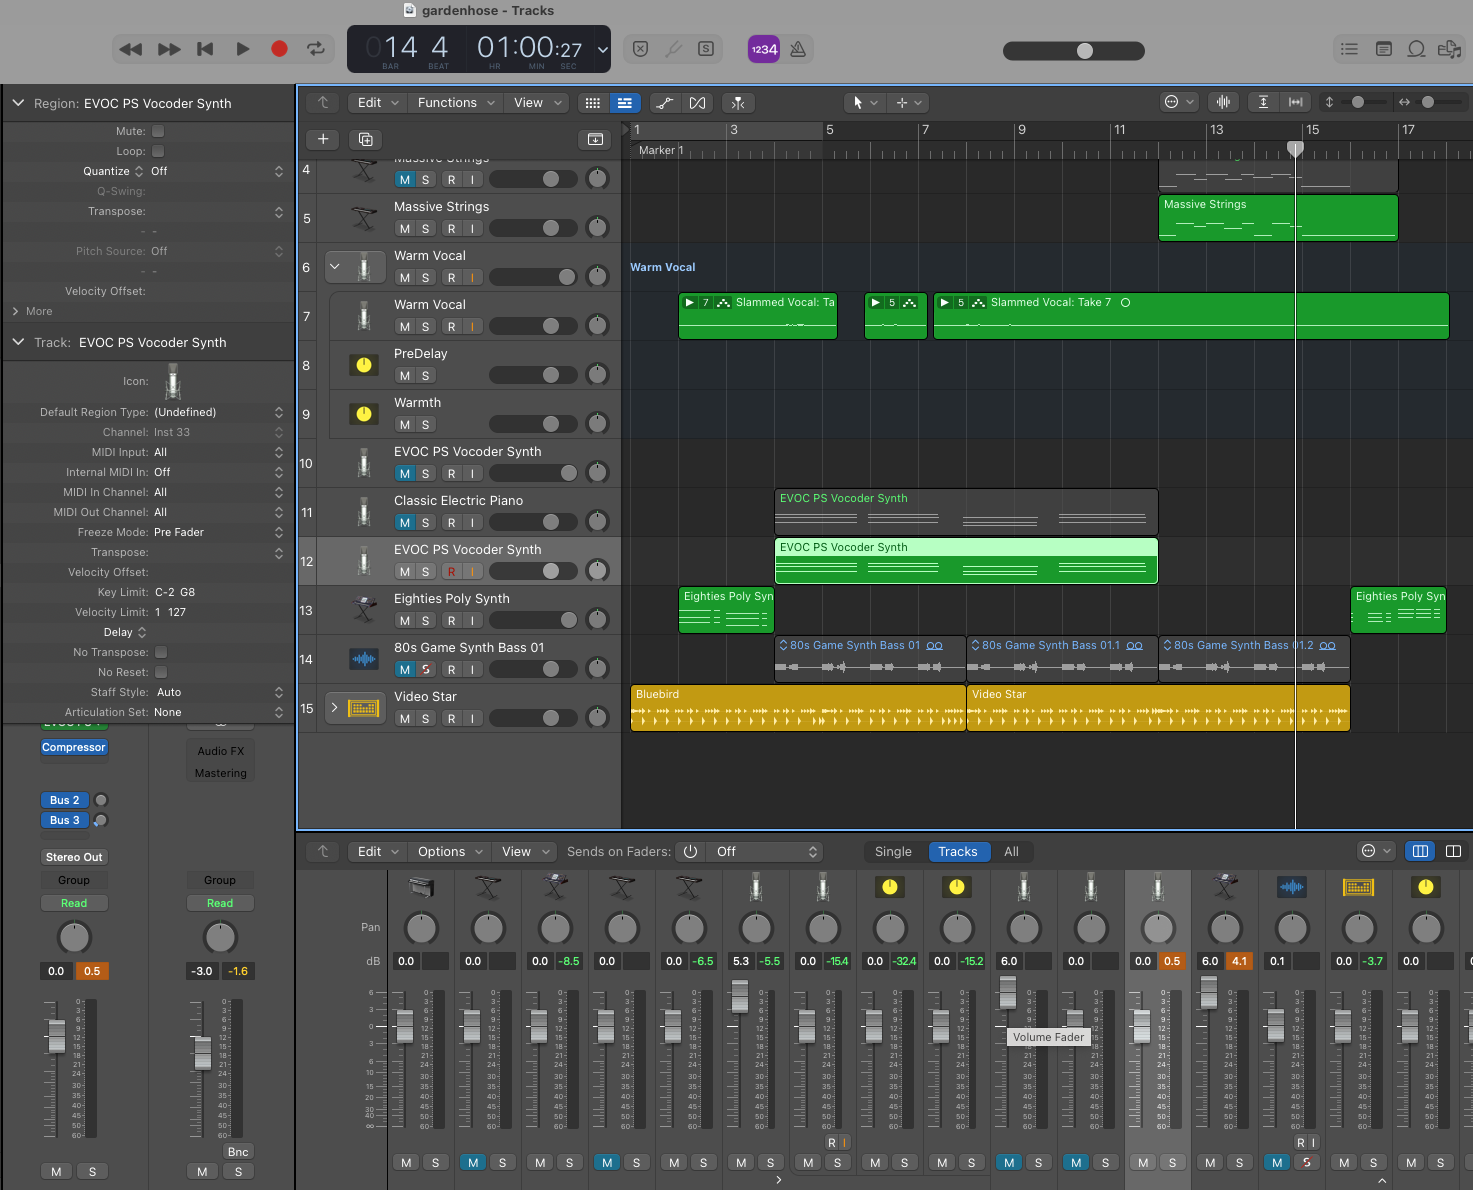
Task: Select the EVOC PS Vocoder Synth region on track 12
Action: (965, 561)
